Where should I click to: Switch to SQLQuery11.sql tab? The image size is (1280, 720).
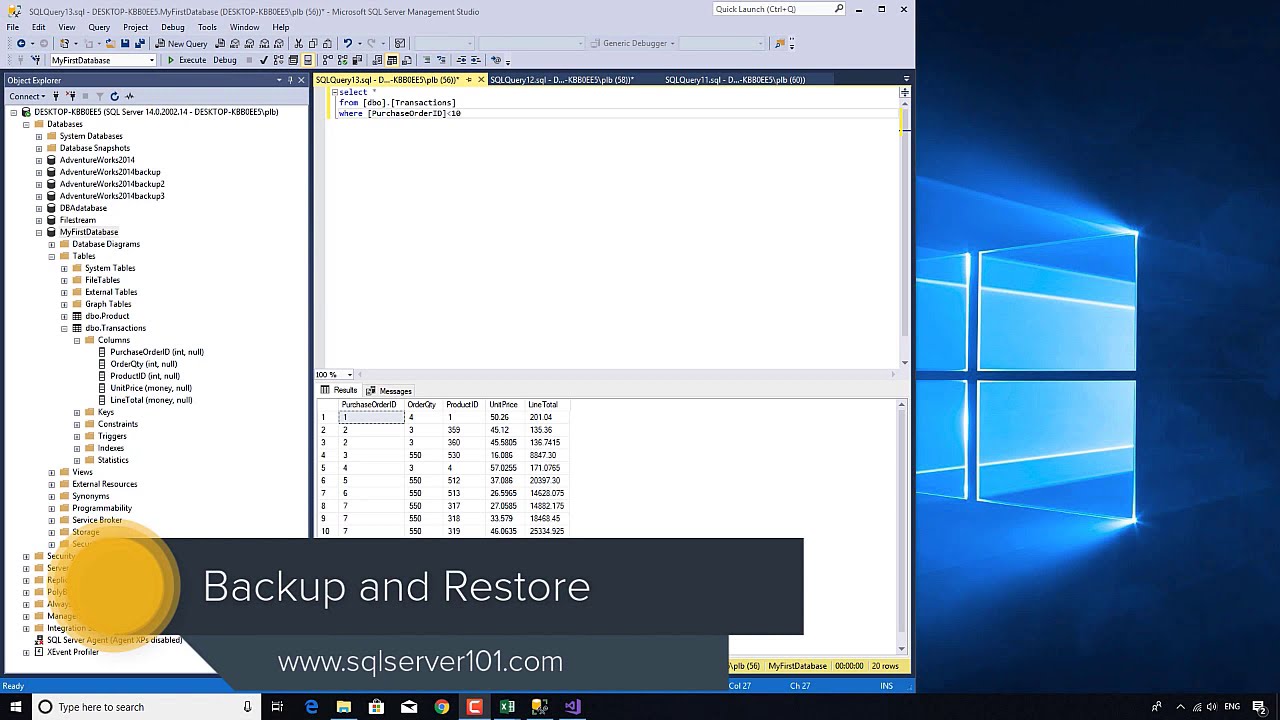(735, 79)
